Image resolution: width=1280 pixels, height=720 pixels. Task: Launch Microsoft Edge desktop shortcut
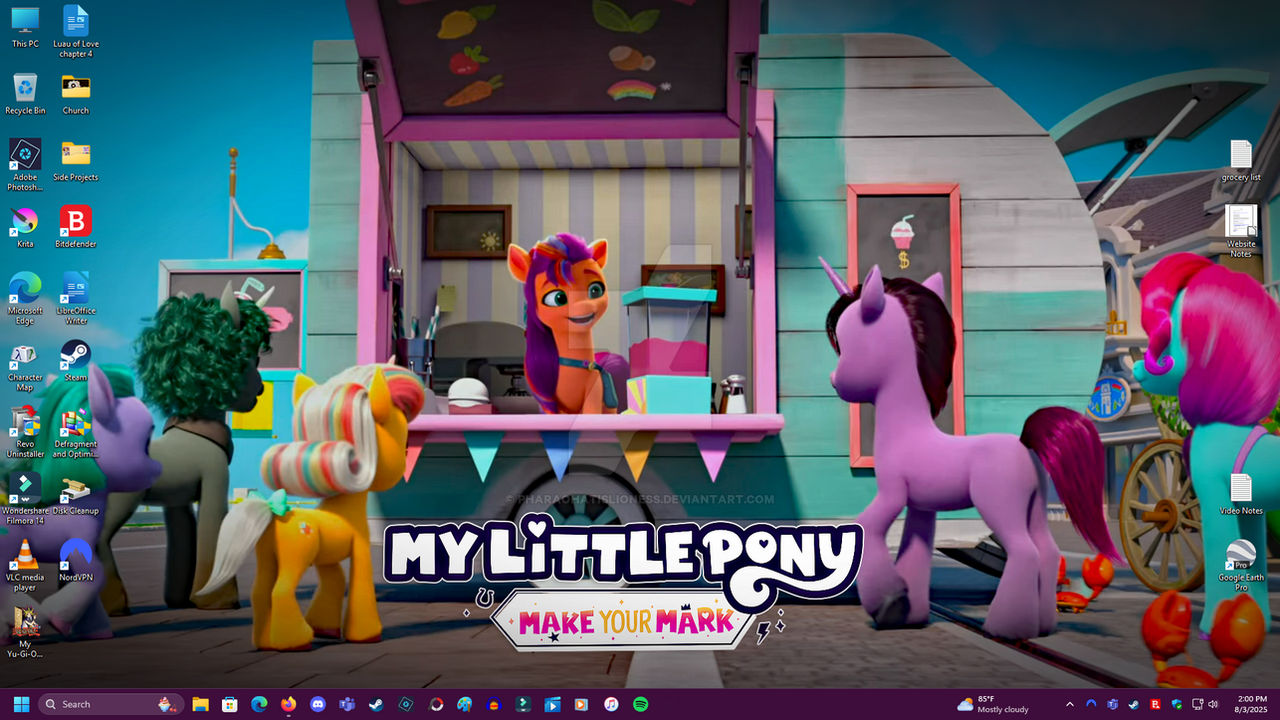click(x=25, y=298)
